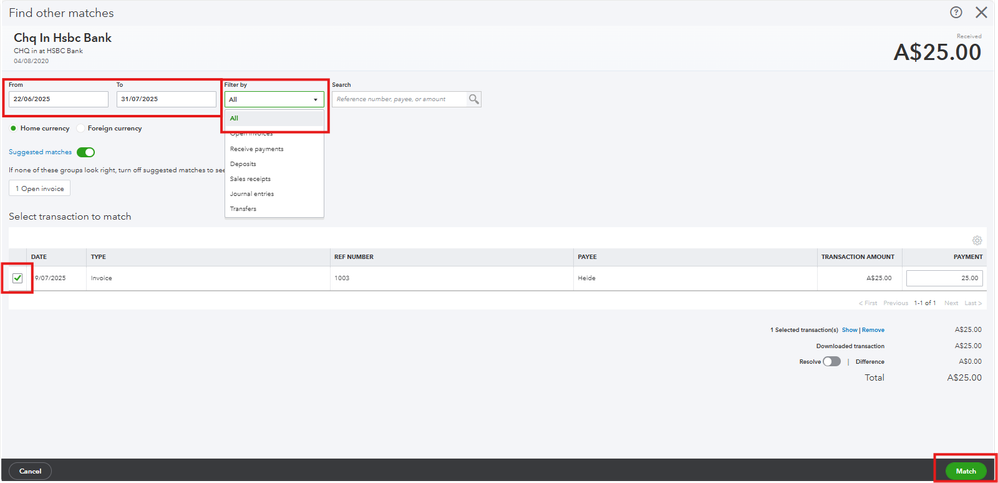The height and width of the screenshot is (483, 998).
Task: Click the PAYMENT column header
Action: coord(969,257)
